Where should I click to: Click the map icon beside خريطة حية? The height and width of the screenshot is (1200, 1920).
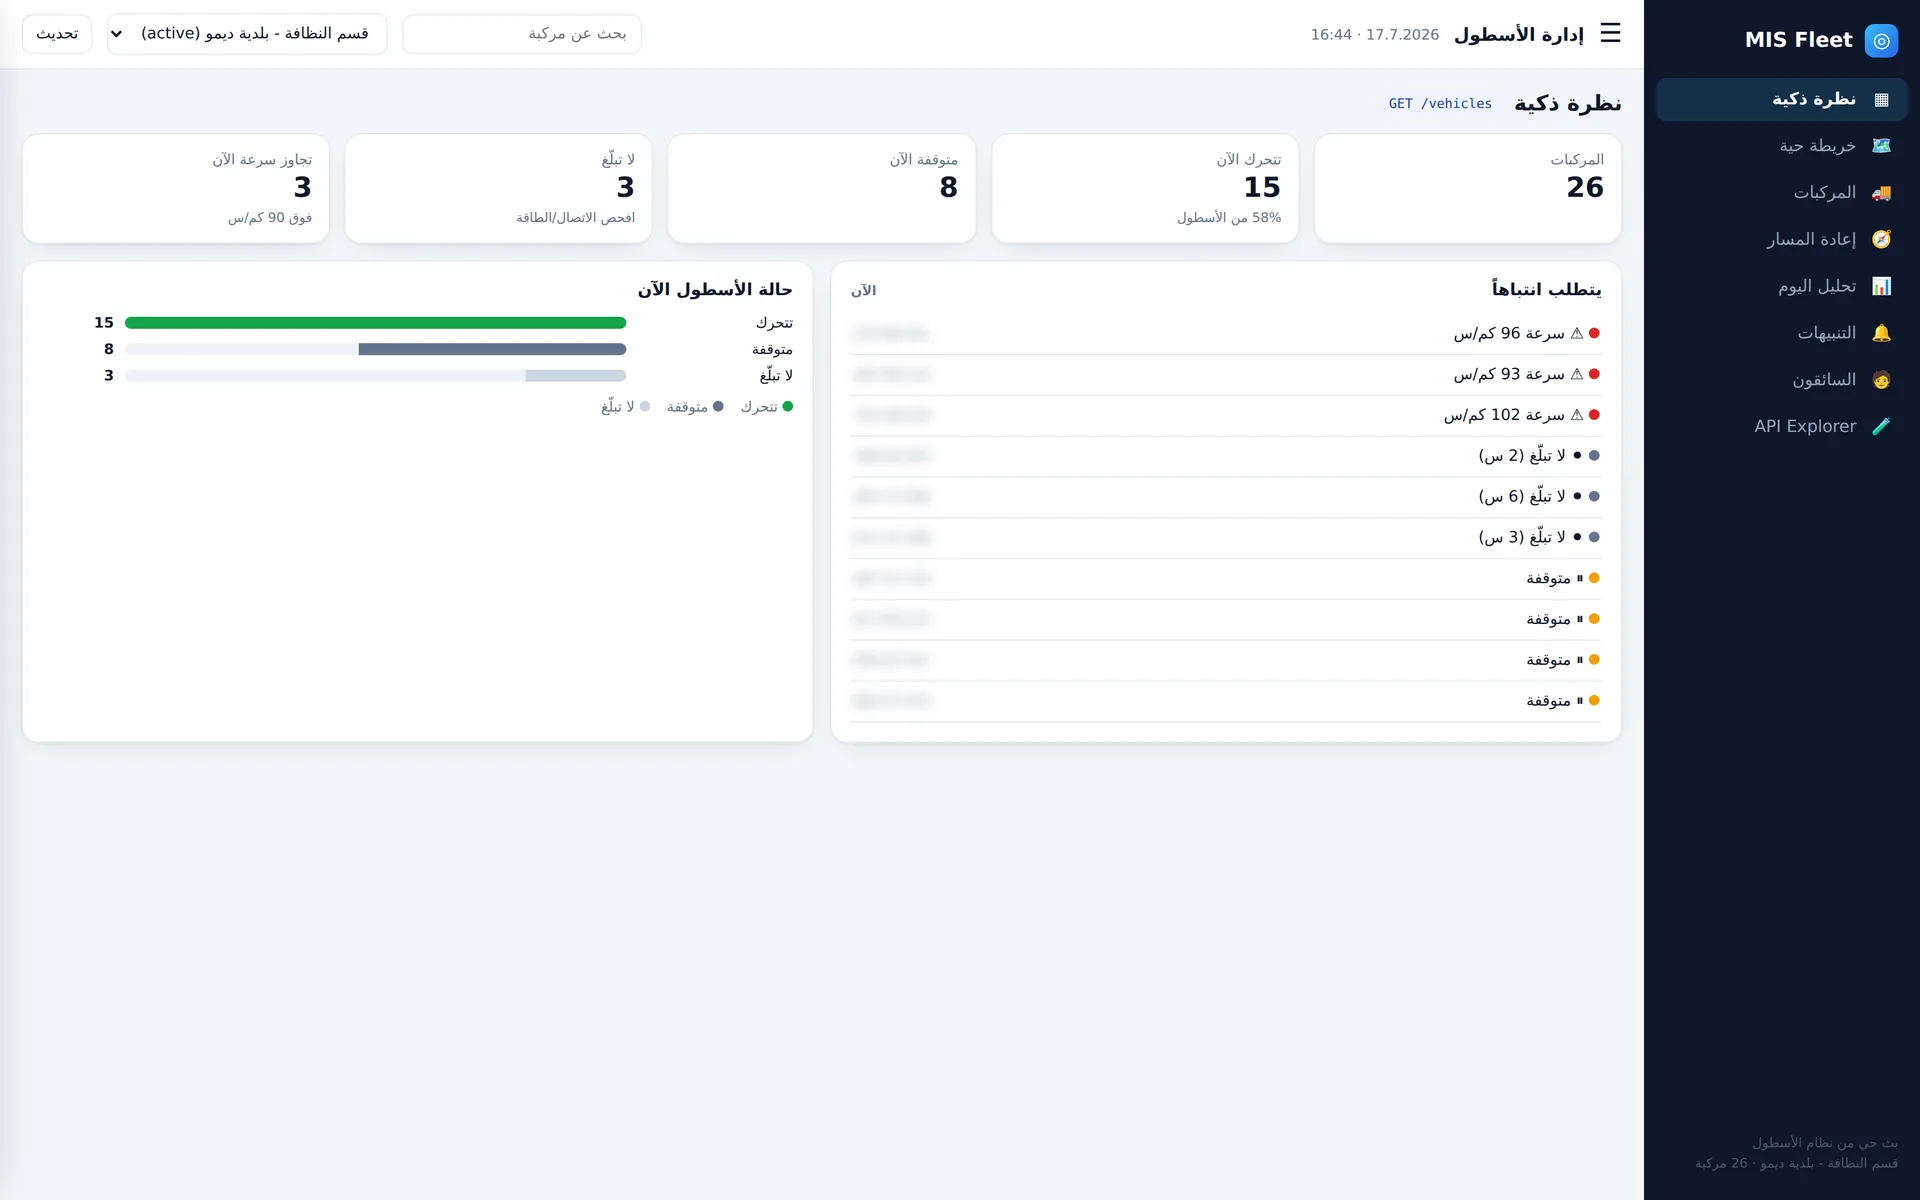1881,146
